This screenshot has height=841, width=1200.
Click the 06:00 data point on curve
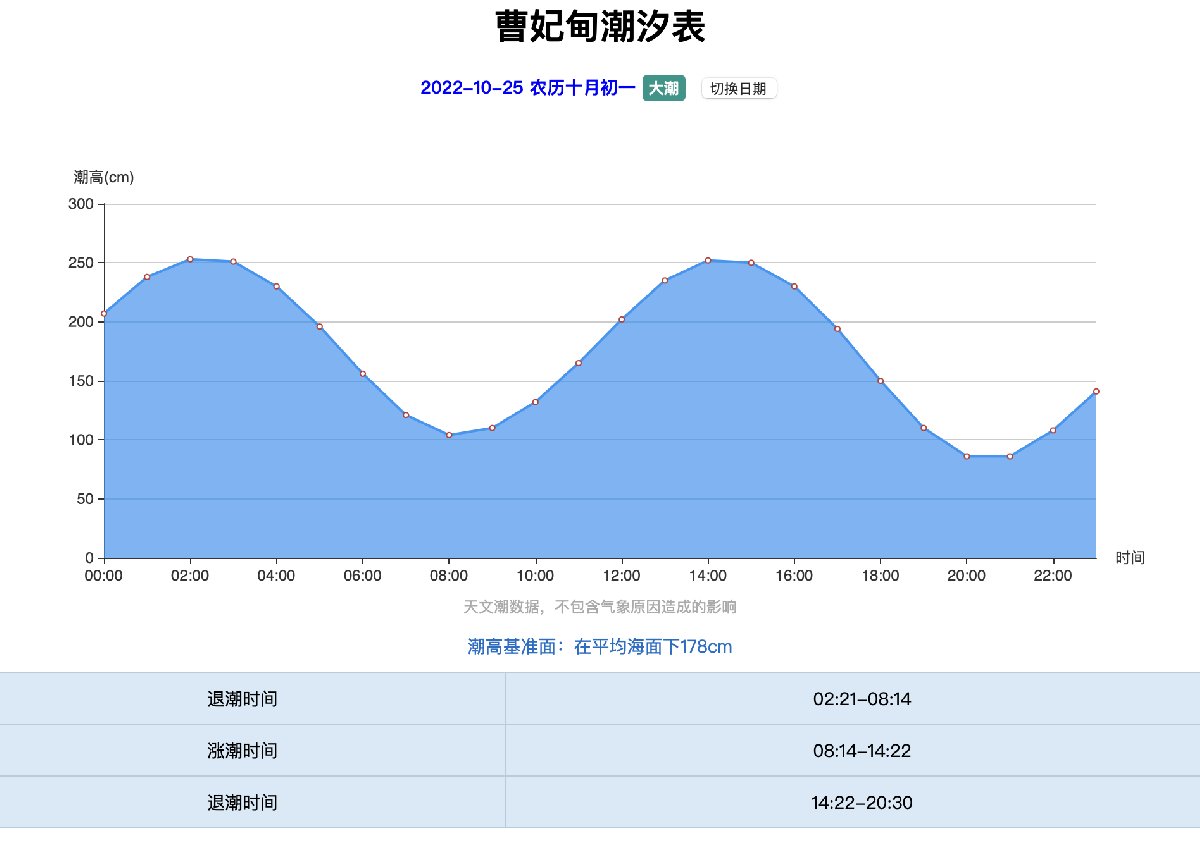coord(363,374)
